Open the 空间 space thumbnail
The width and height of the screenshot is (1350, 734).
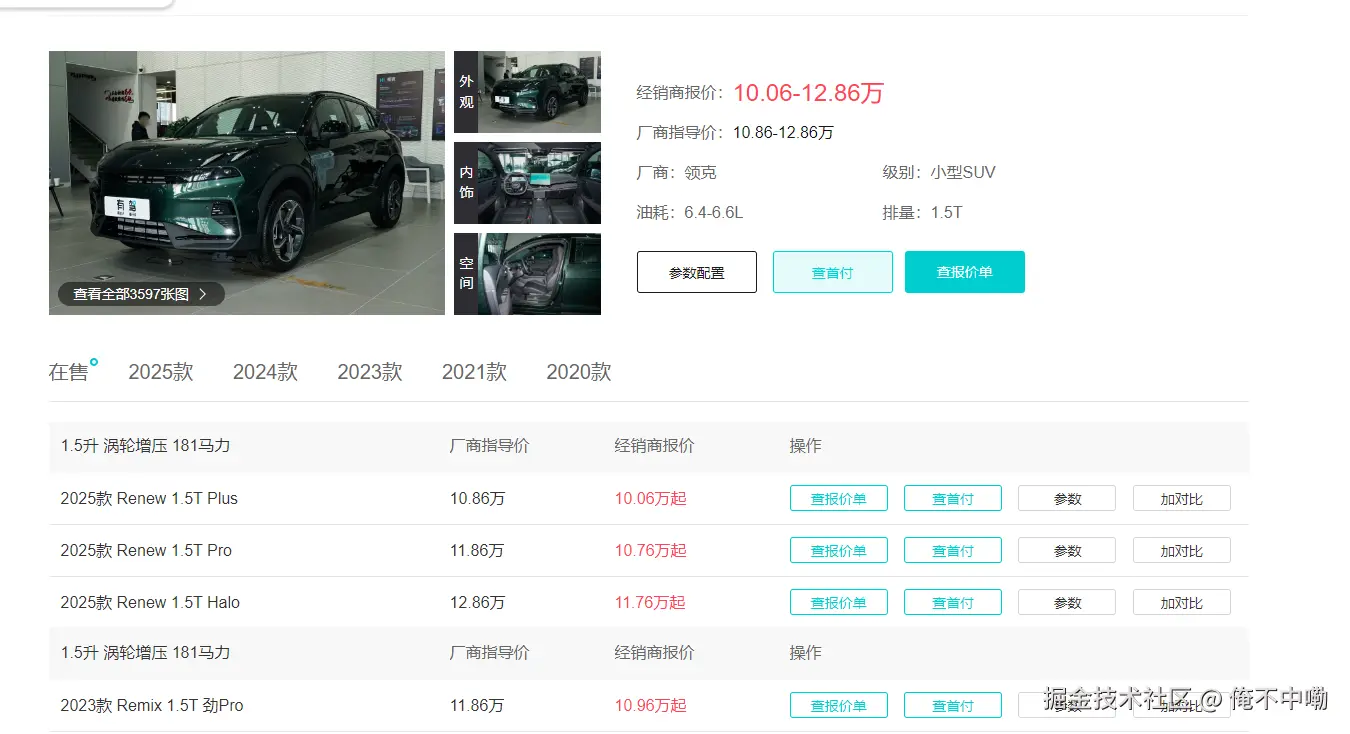pyautogui.click(x=527, y=274)
